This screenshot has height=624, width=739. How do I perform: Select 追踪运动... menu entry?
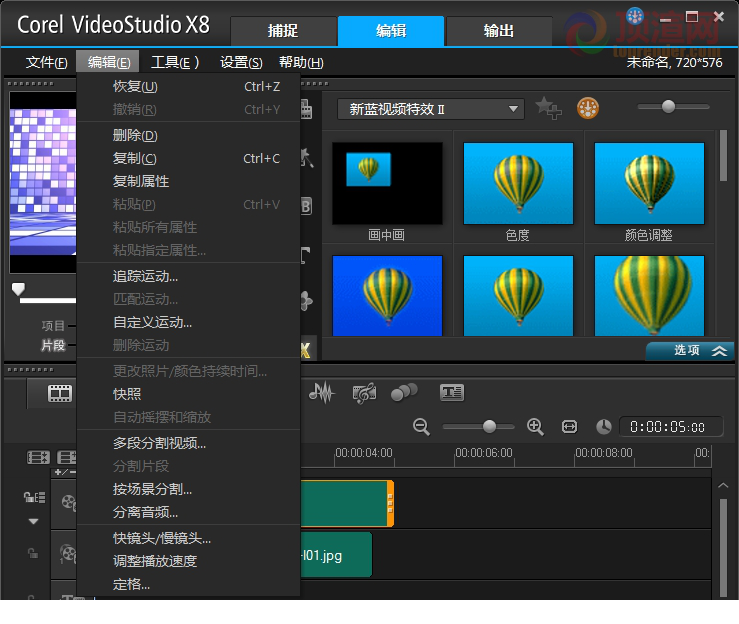189,276
